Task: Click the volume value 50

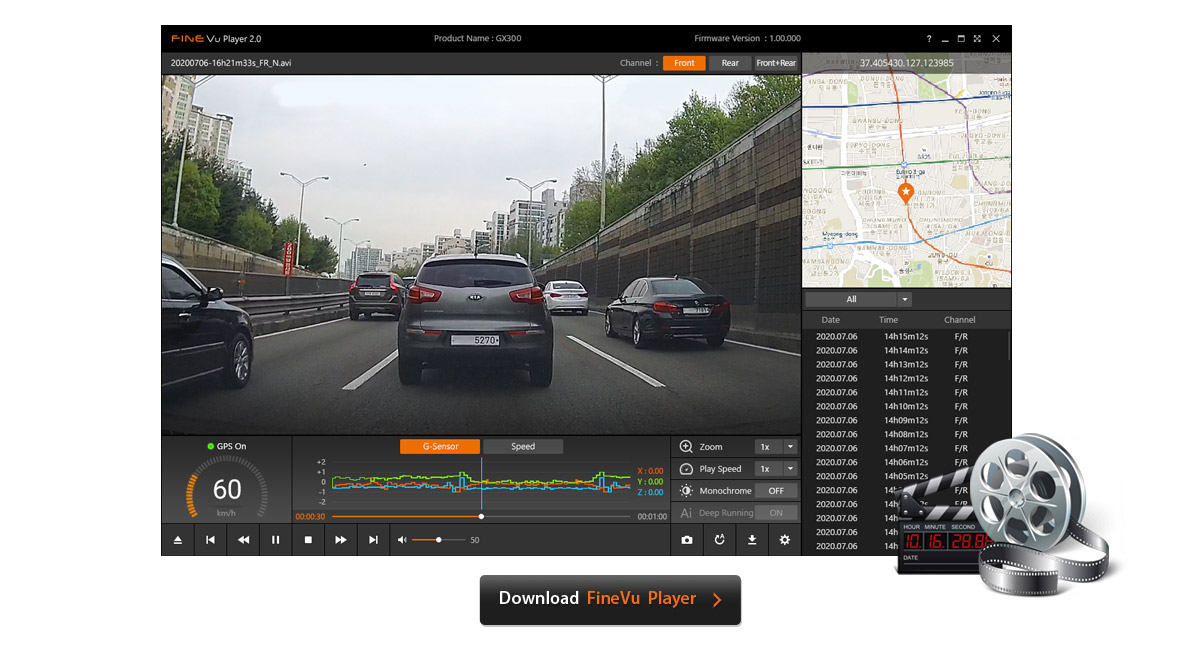Action: click(x=474, y=540)
